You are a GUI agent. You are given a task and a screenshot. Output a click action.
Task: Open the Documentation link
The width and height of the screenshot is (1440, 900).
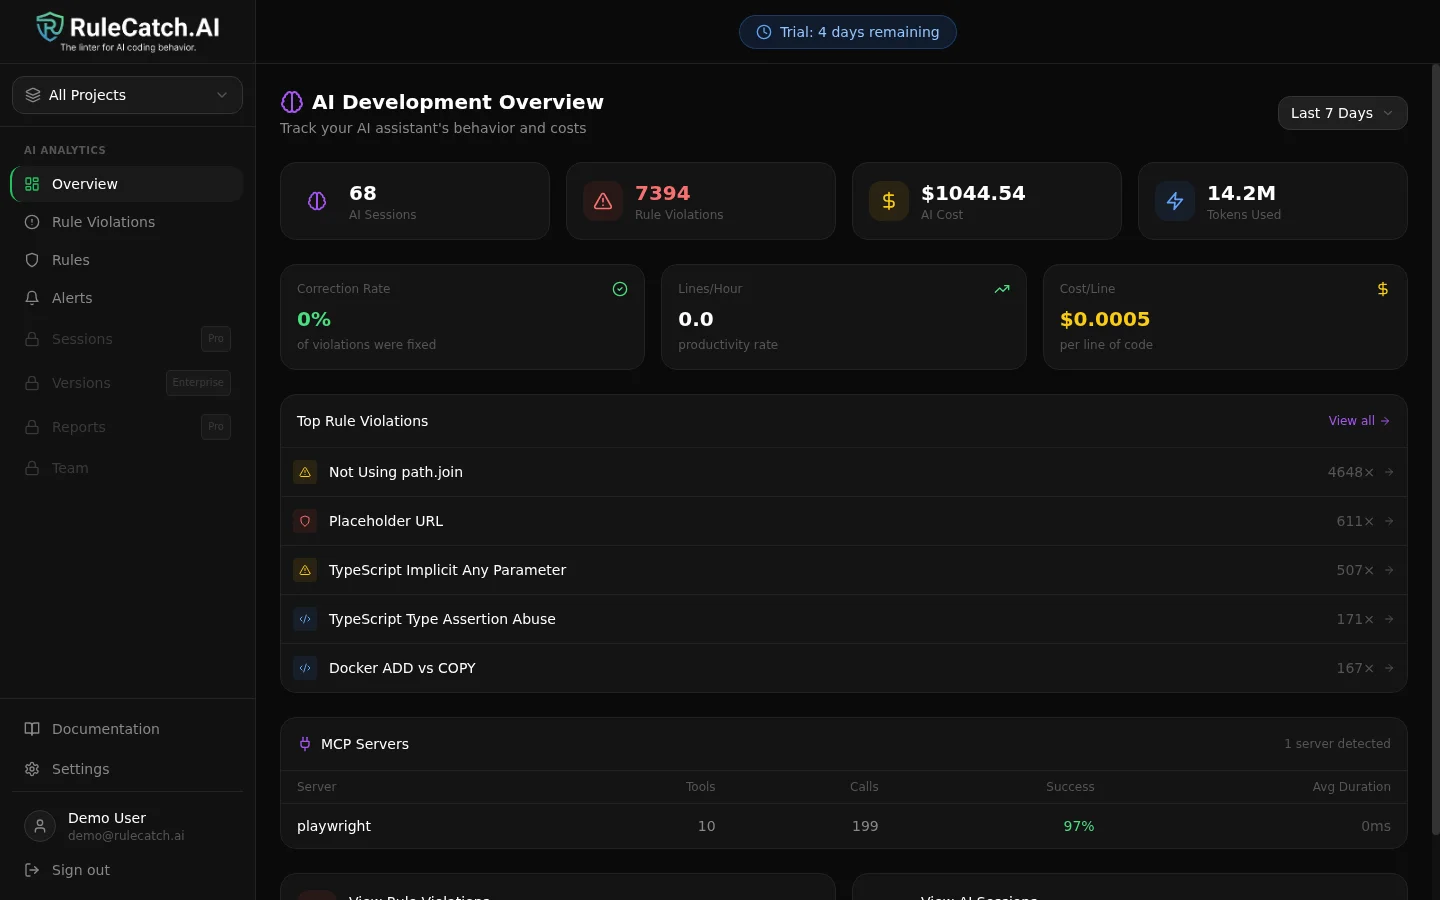pos(105,729)
